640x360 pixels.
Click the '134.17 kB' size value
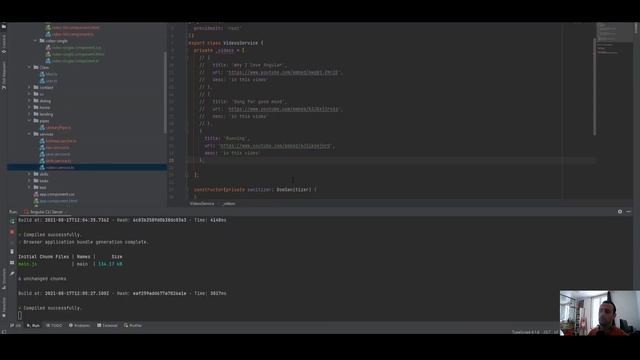(x=110, y=264)
